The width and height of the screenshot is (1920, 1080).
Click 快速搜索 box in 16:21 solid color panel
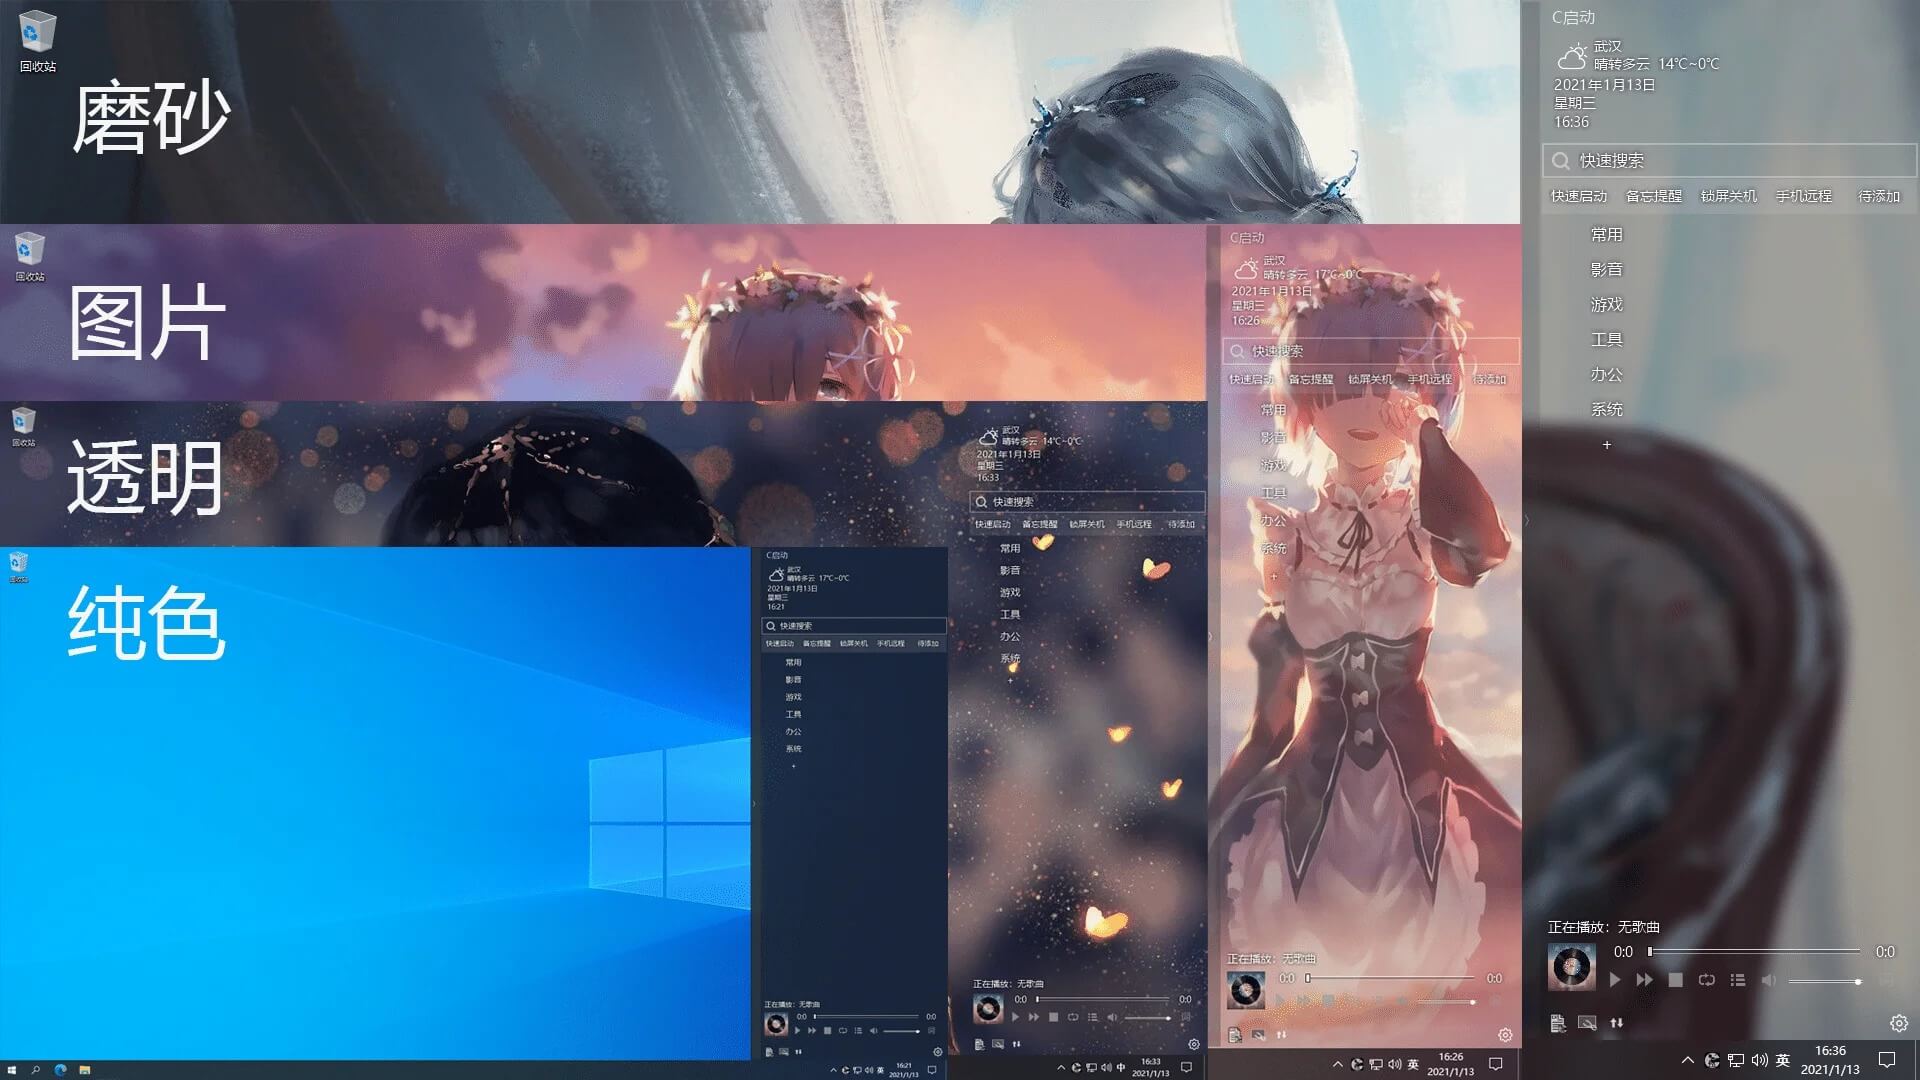[x=853, y=626]
